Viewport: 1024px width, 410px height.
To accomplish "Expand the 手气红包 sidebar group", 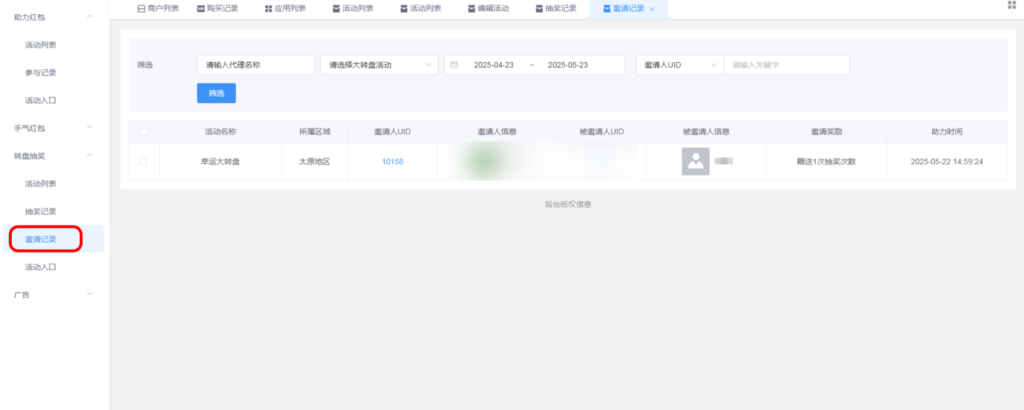I will 89,127.
